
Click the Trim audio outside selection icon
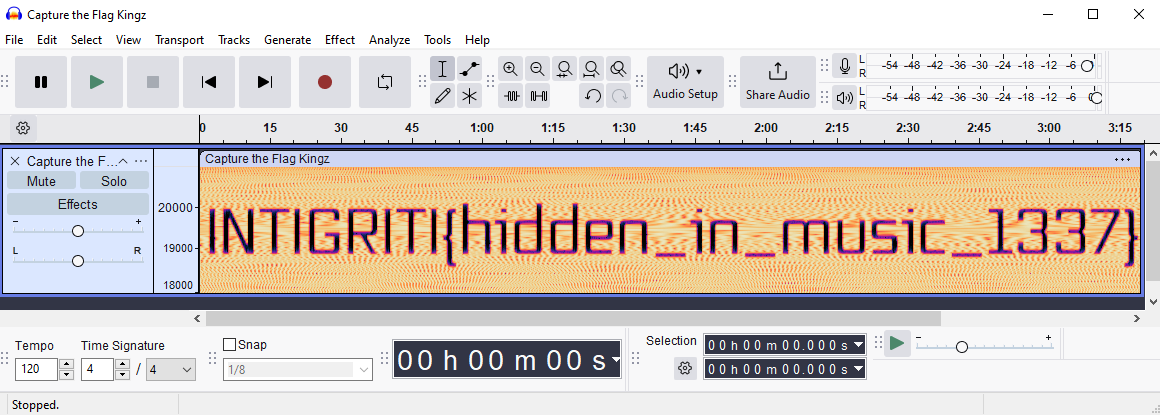[512, 96]
